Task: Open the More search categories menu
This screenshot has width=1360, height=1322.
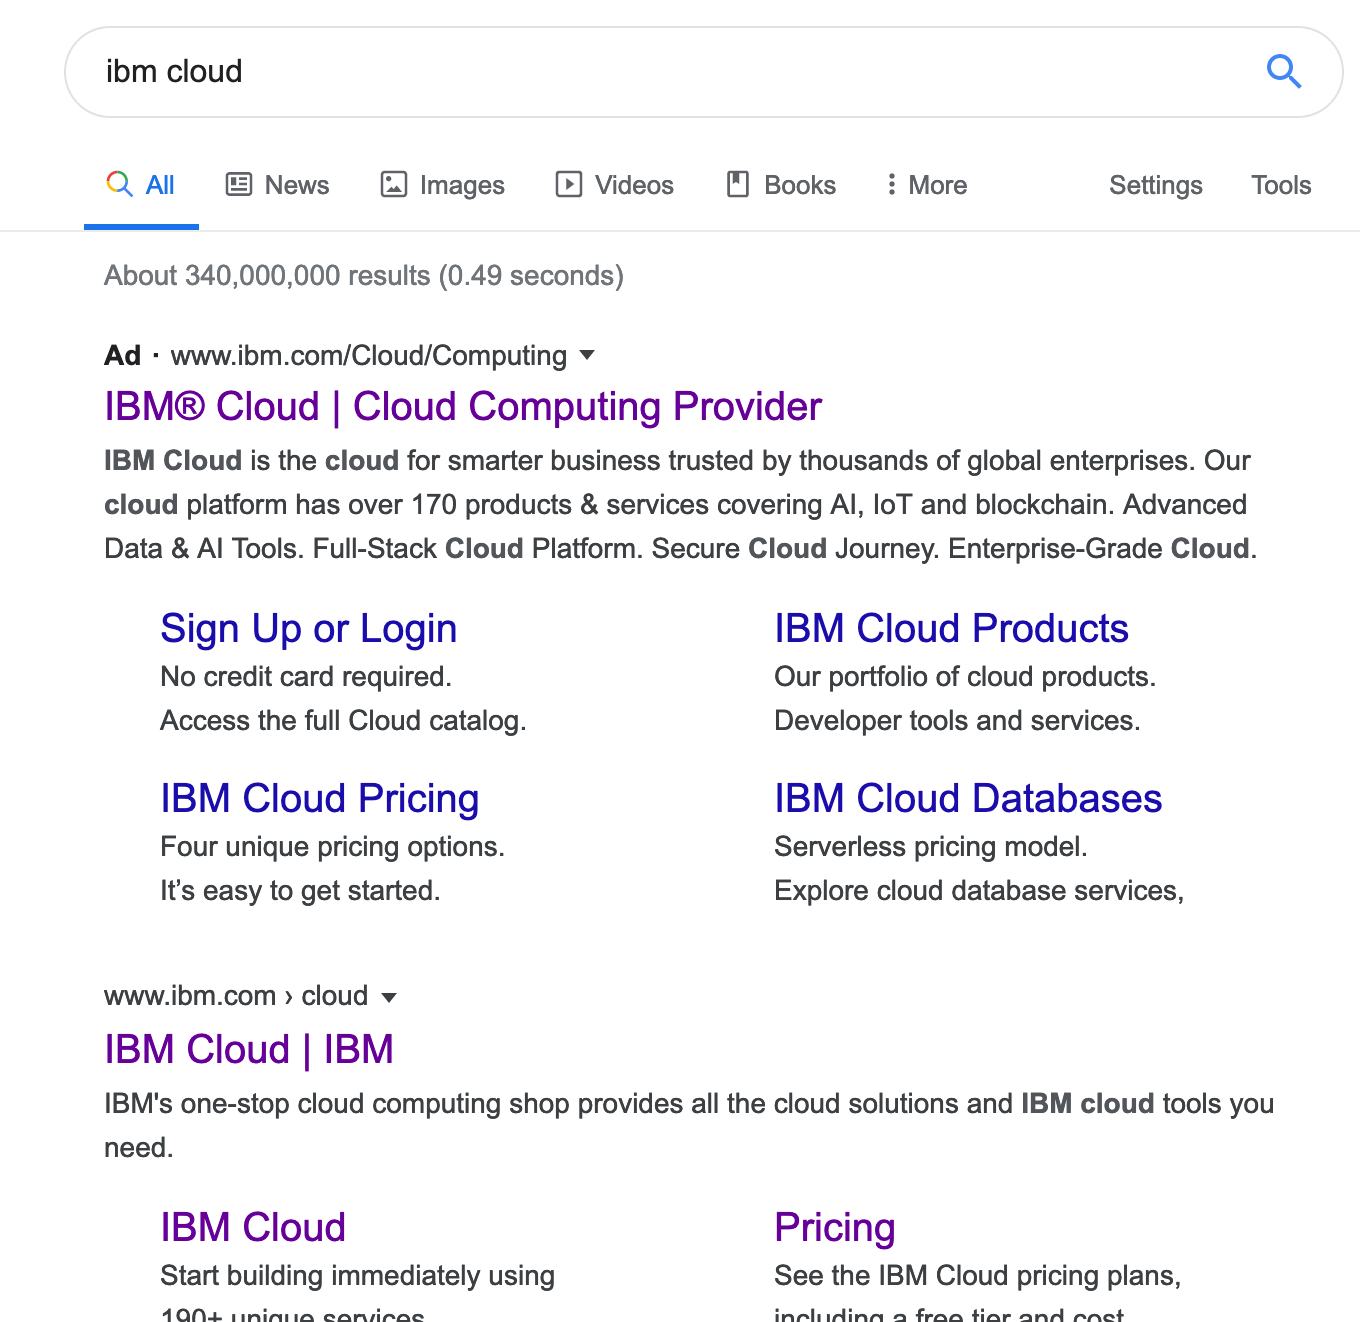Action: (927, 185)
